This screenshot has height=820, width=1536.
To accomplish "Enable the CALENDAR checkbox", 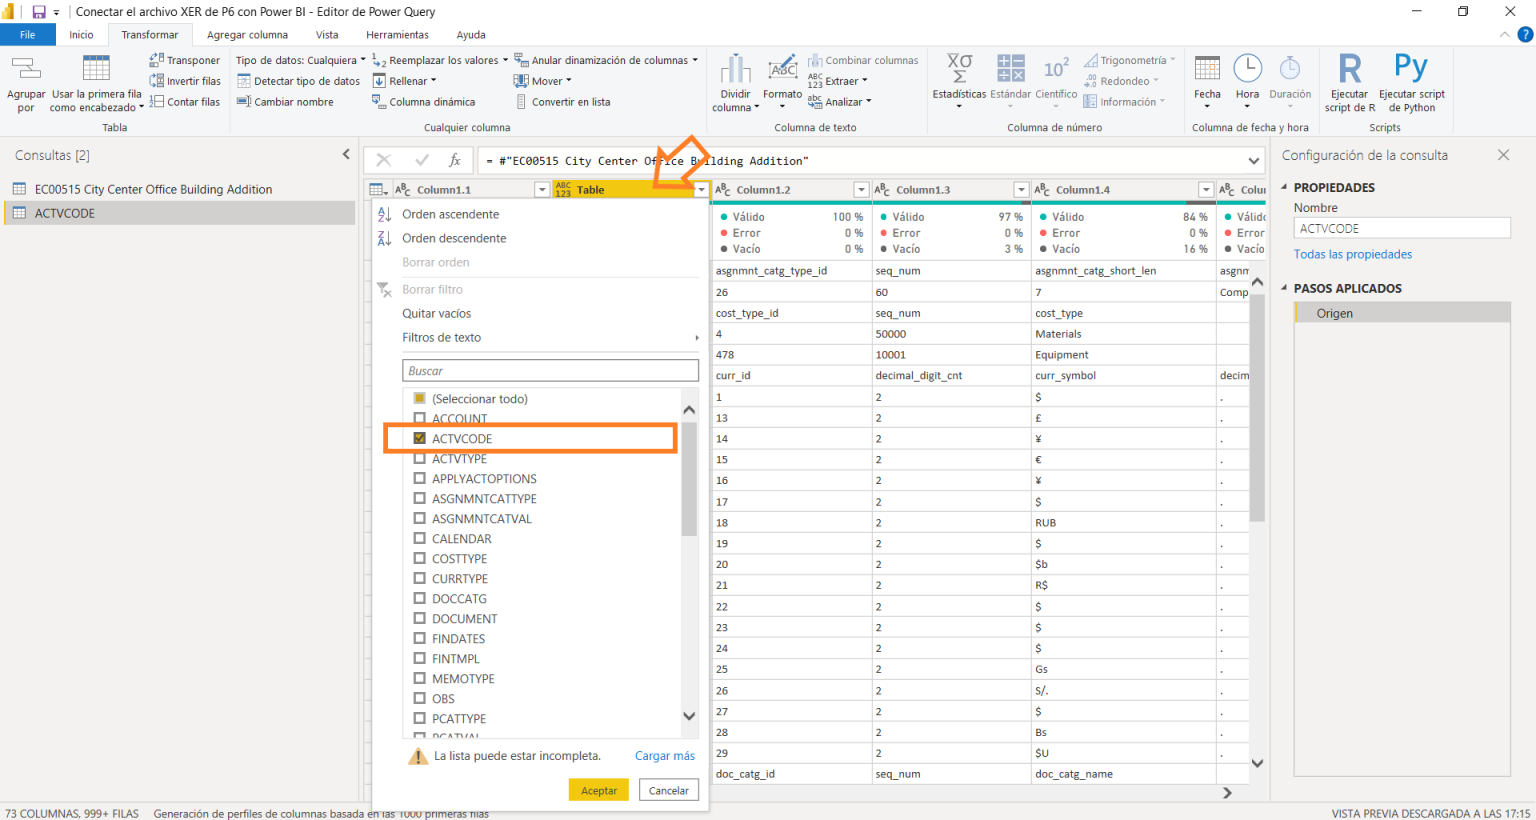I will (x=419, y=538).
